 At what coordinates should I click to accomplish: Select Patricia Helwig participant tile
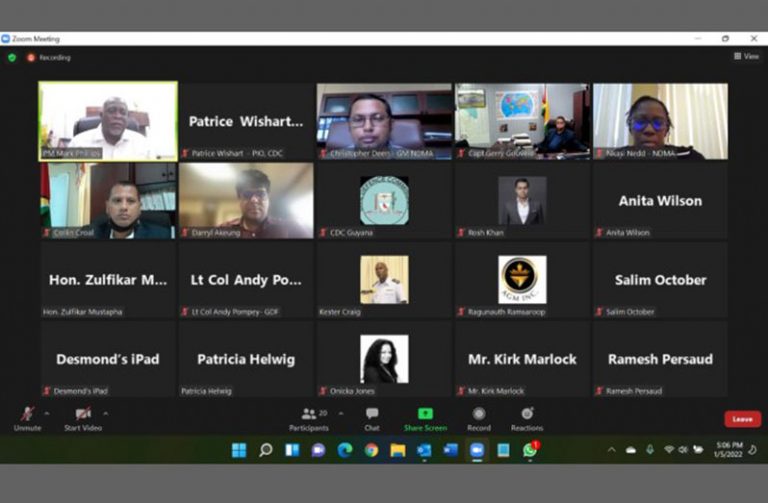coord(246,359)
